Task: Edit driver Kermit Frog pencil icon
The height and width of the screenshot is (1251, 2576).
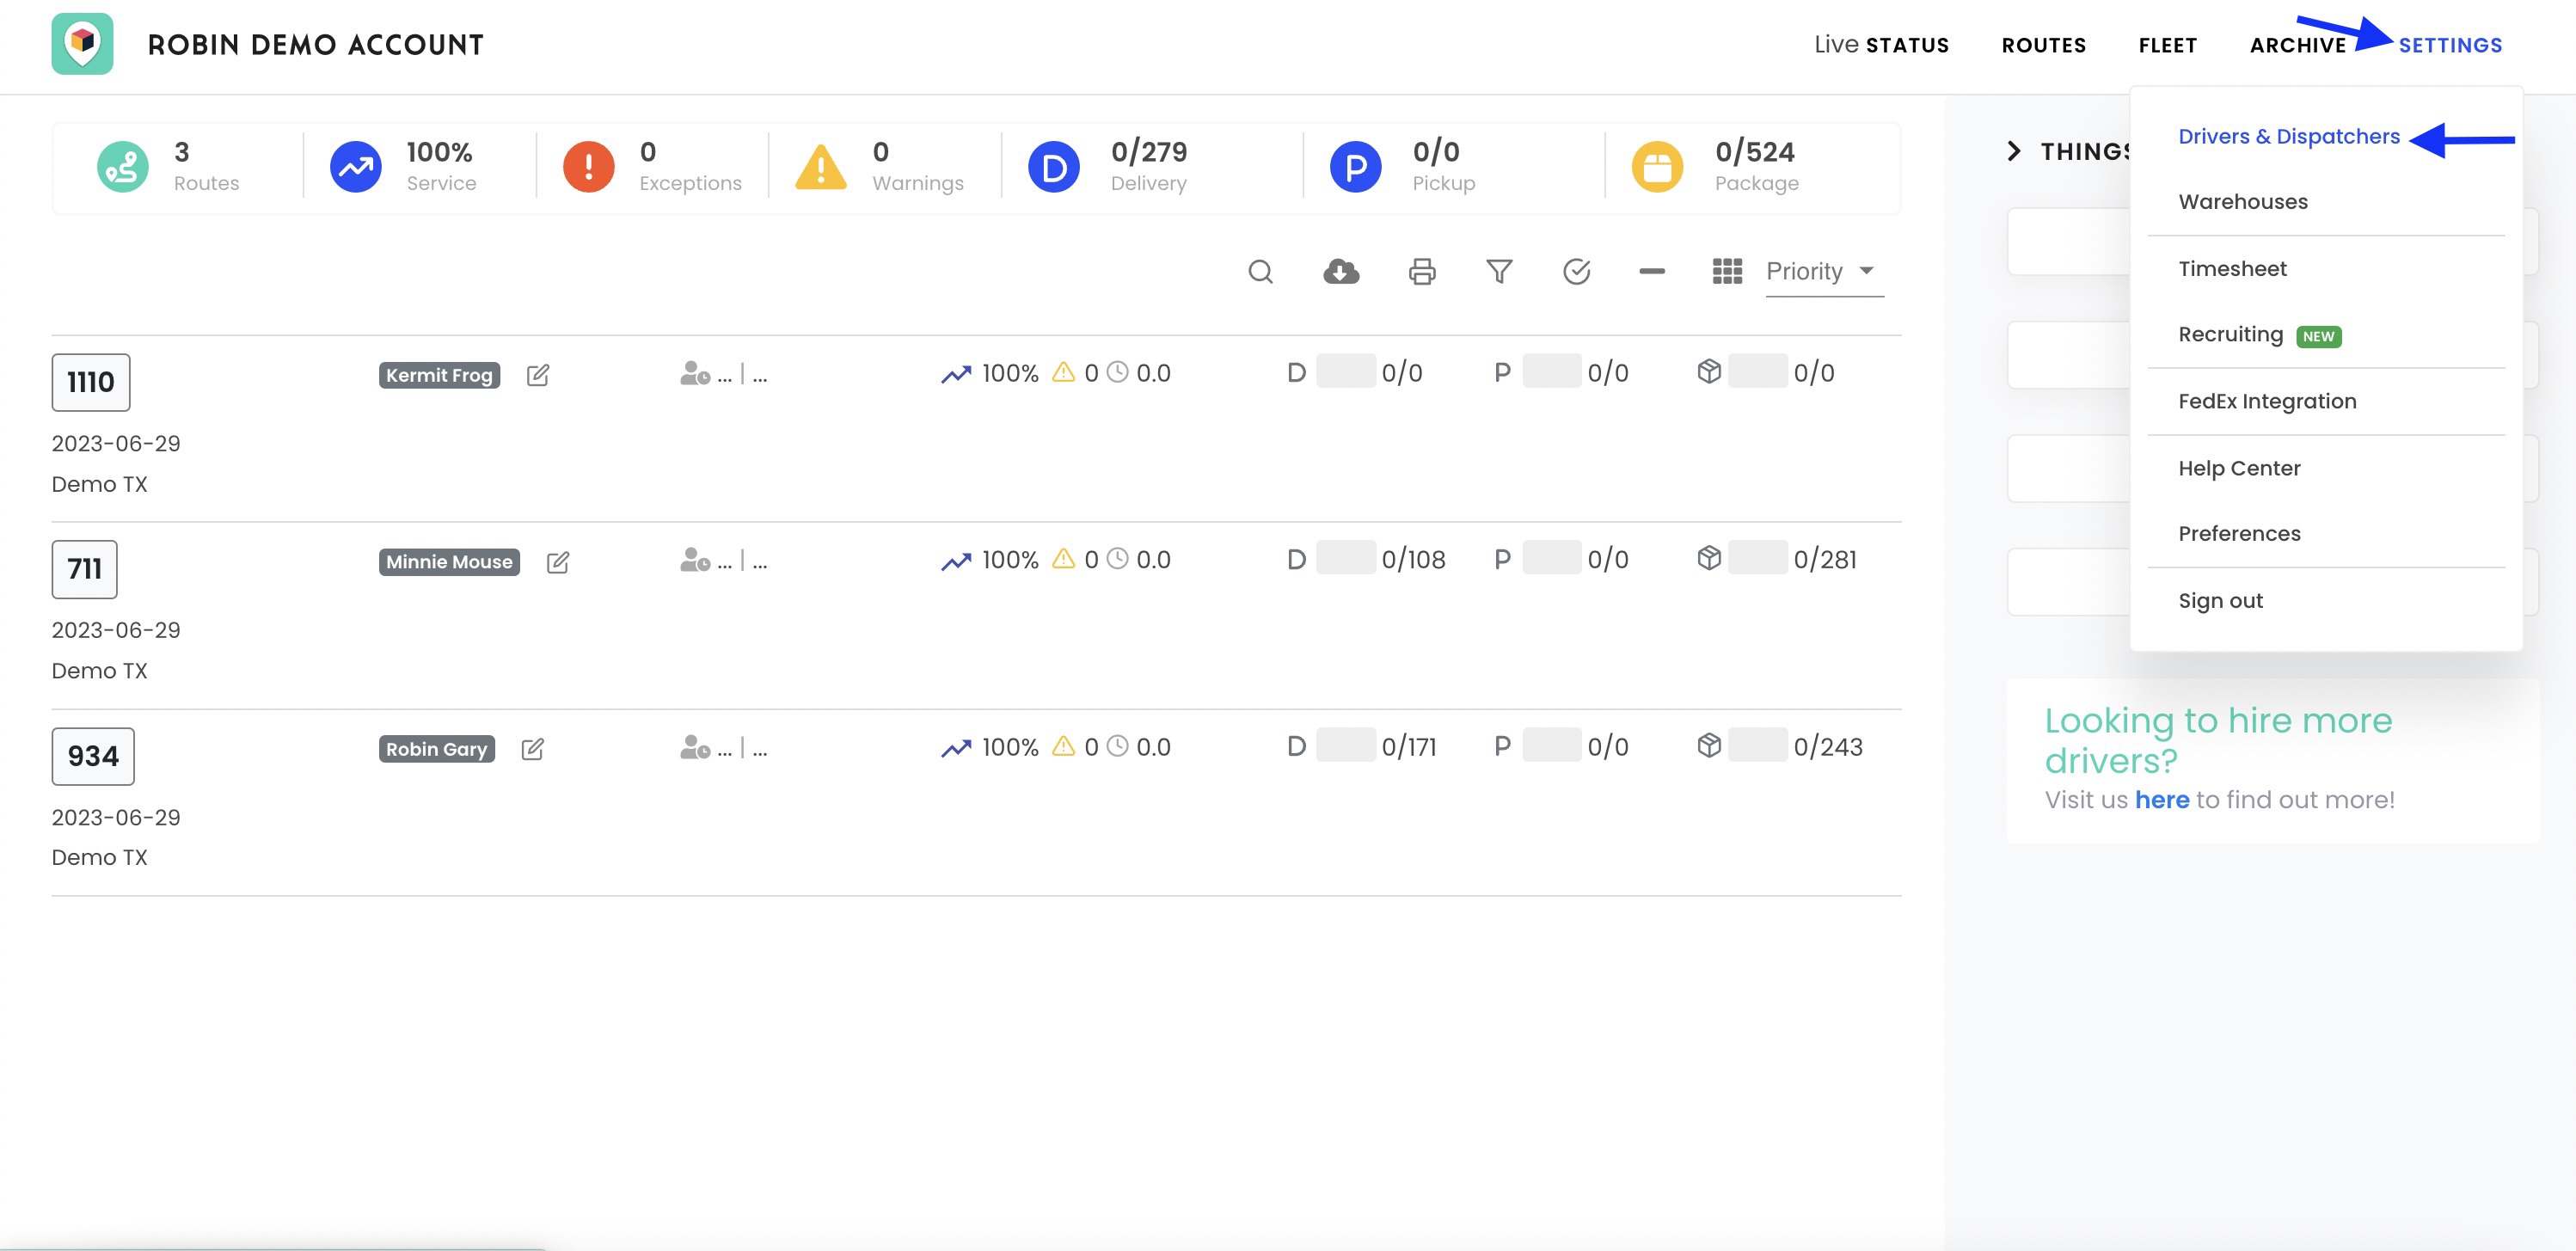Action: [x=538, y=375]
